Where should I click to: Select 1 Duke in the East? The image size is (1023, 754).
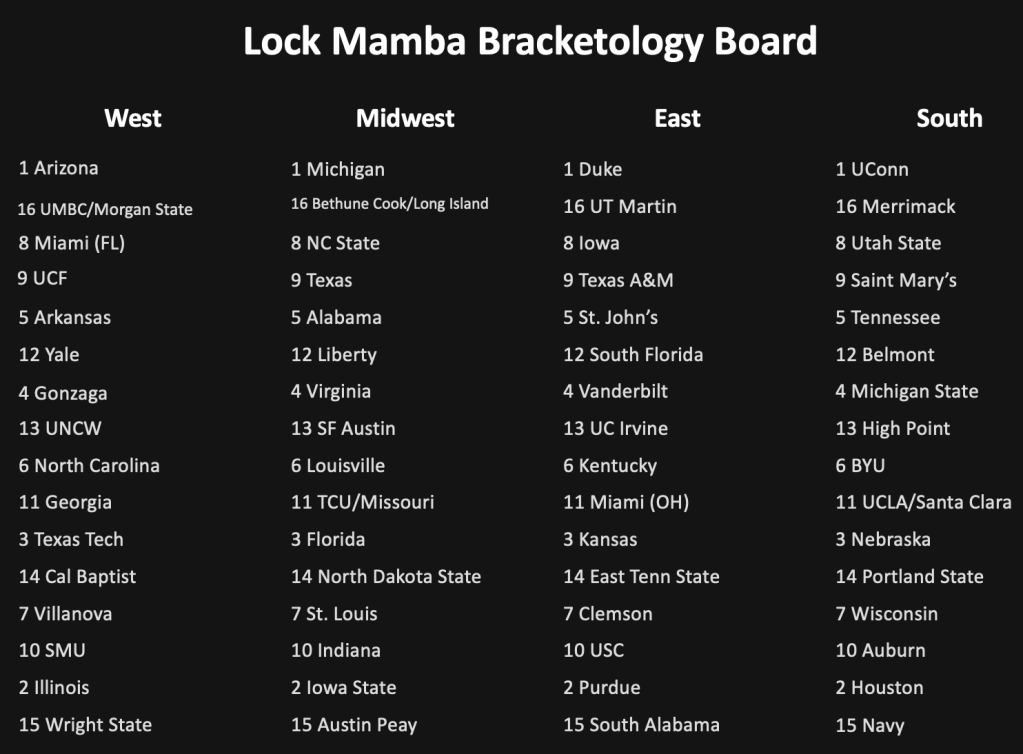pos(593,169)
